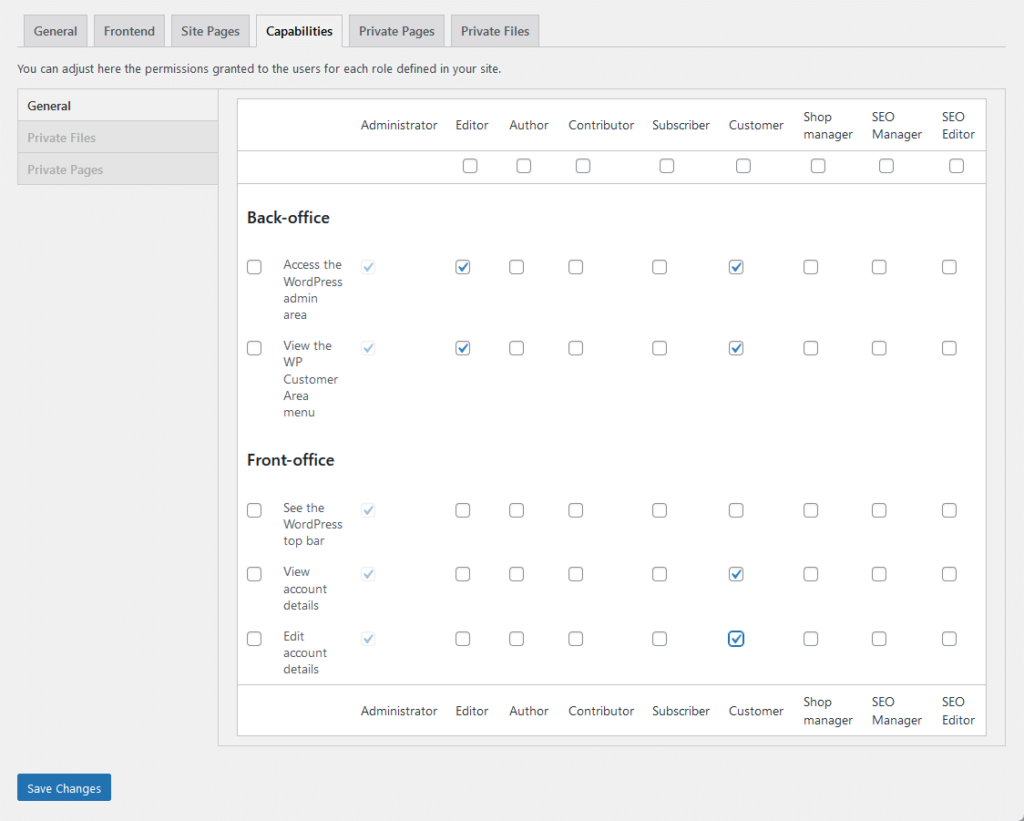Open Private Files in the left sidebar

tap(118, 137)
